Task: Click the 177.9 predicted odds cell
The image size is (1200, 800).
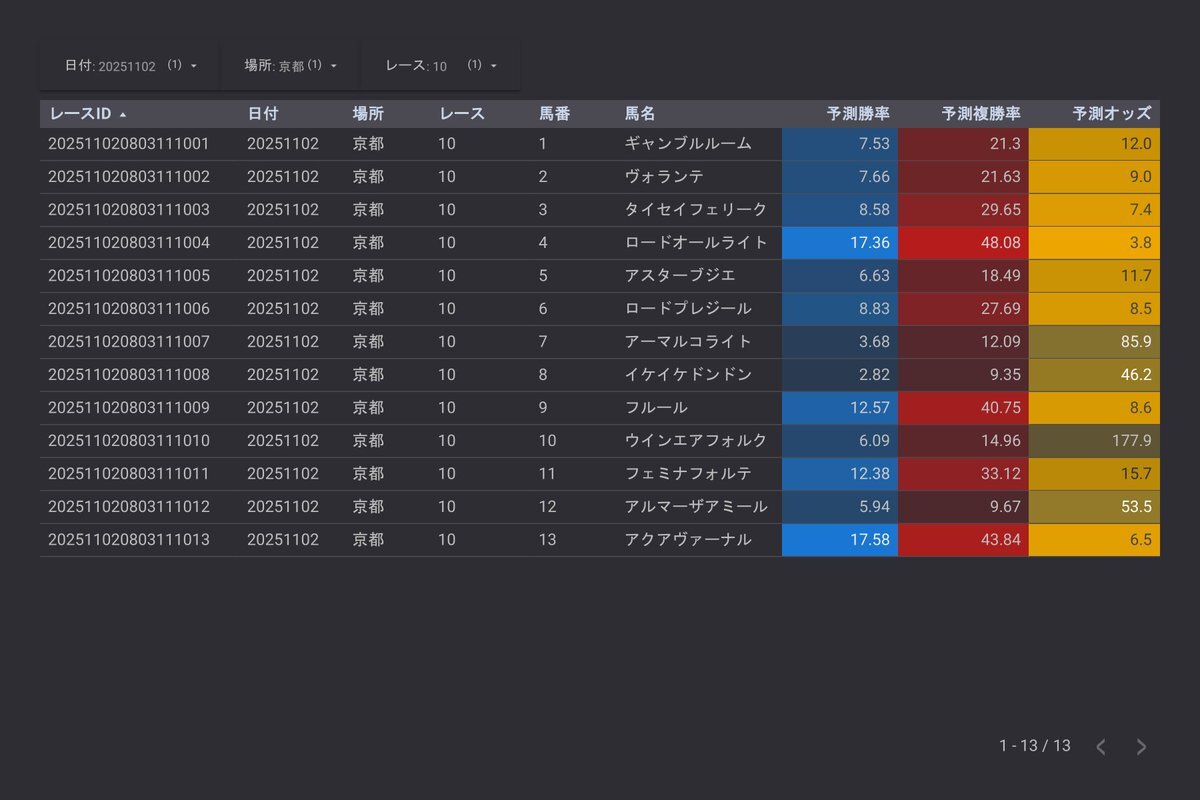Action: [x=1095, y=441]
